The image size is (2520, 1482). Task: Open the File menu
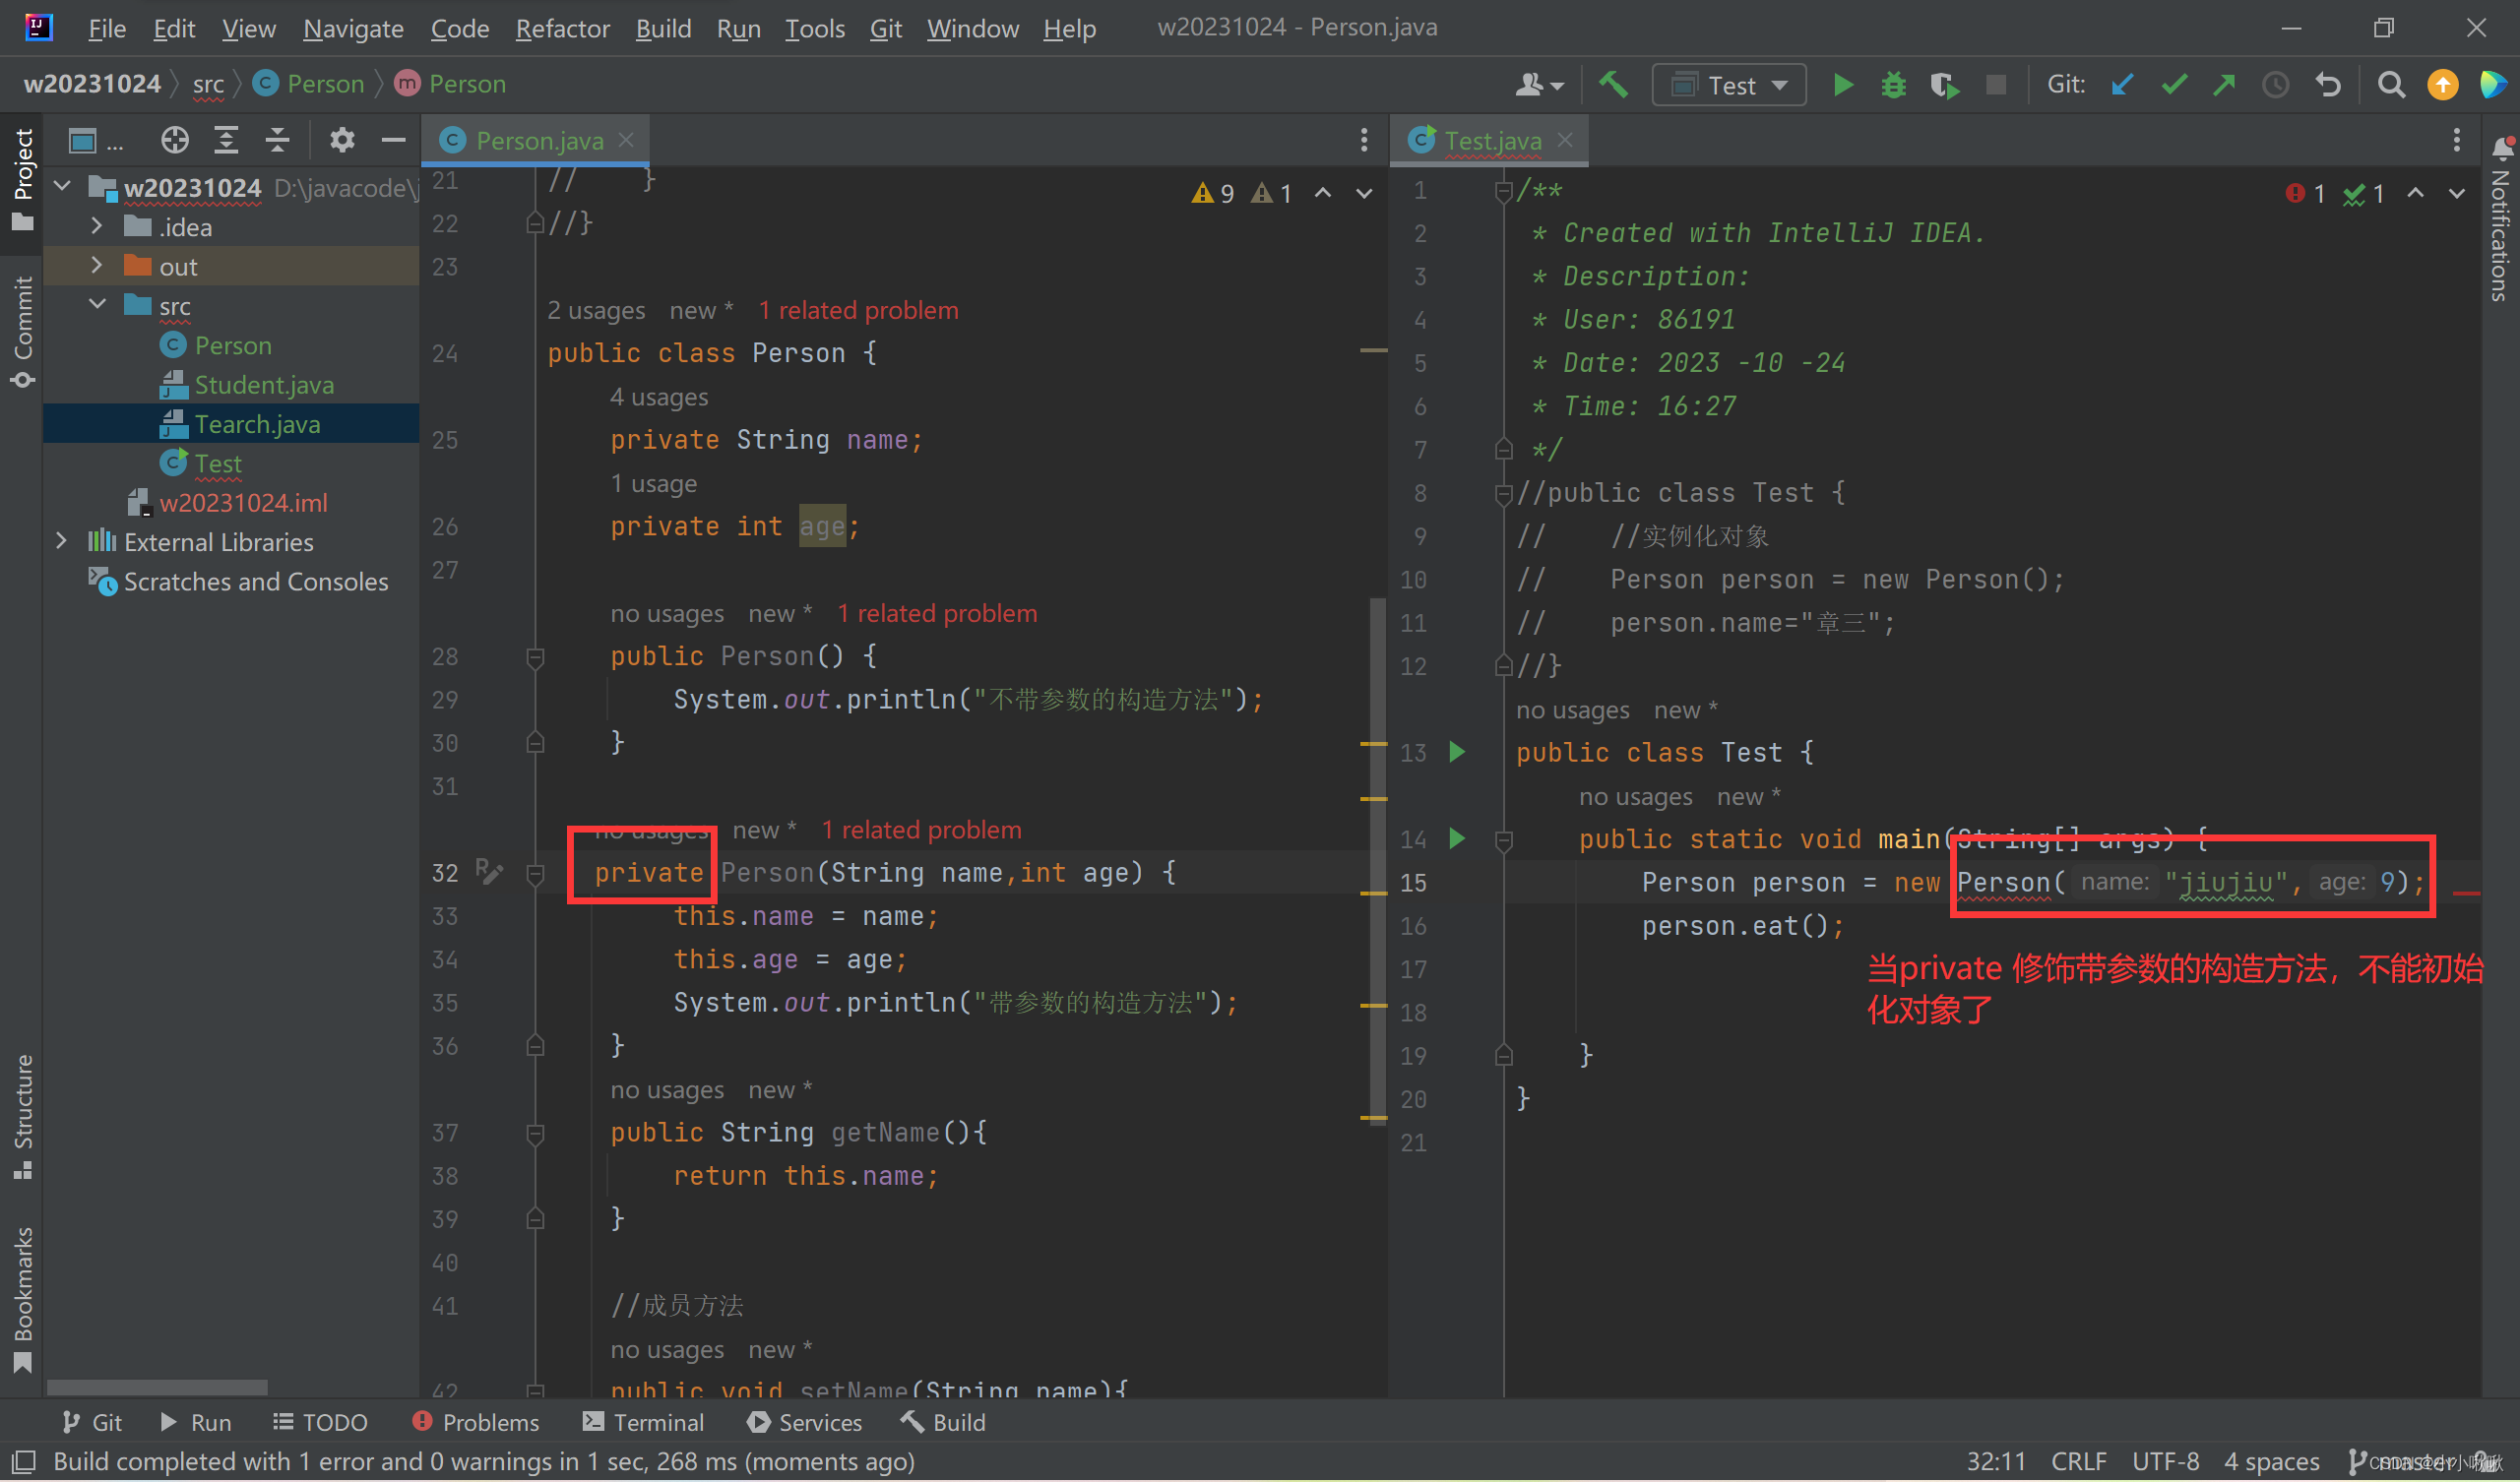click(107, 28)
